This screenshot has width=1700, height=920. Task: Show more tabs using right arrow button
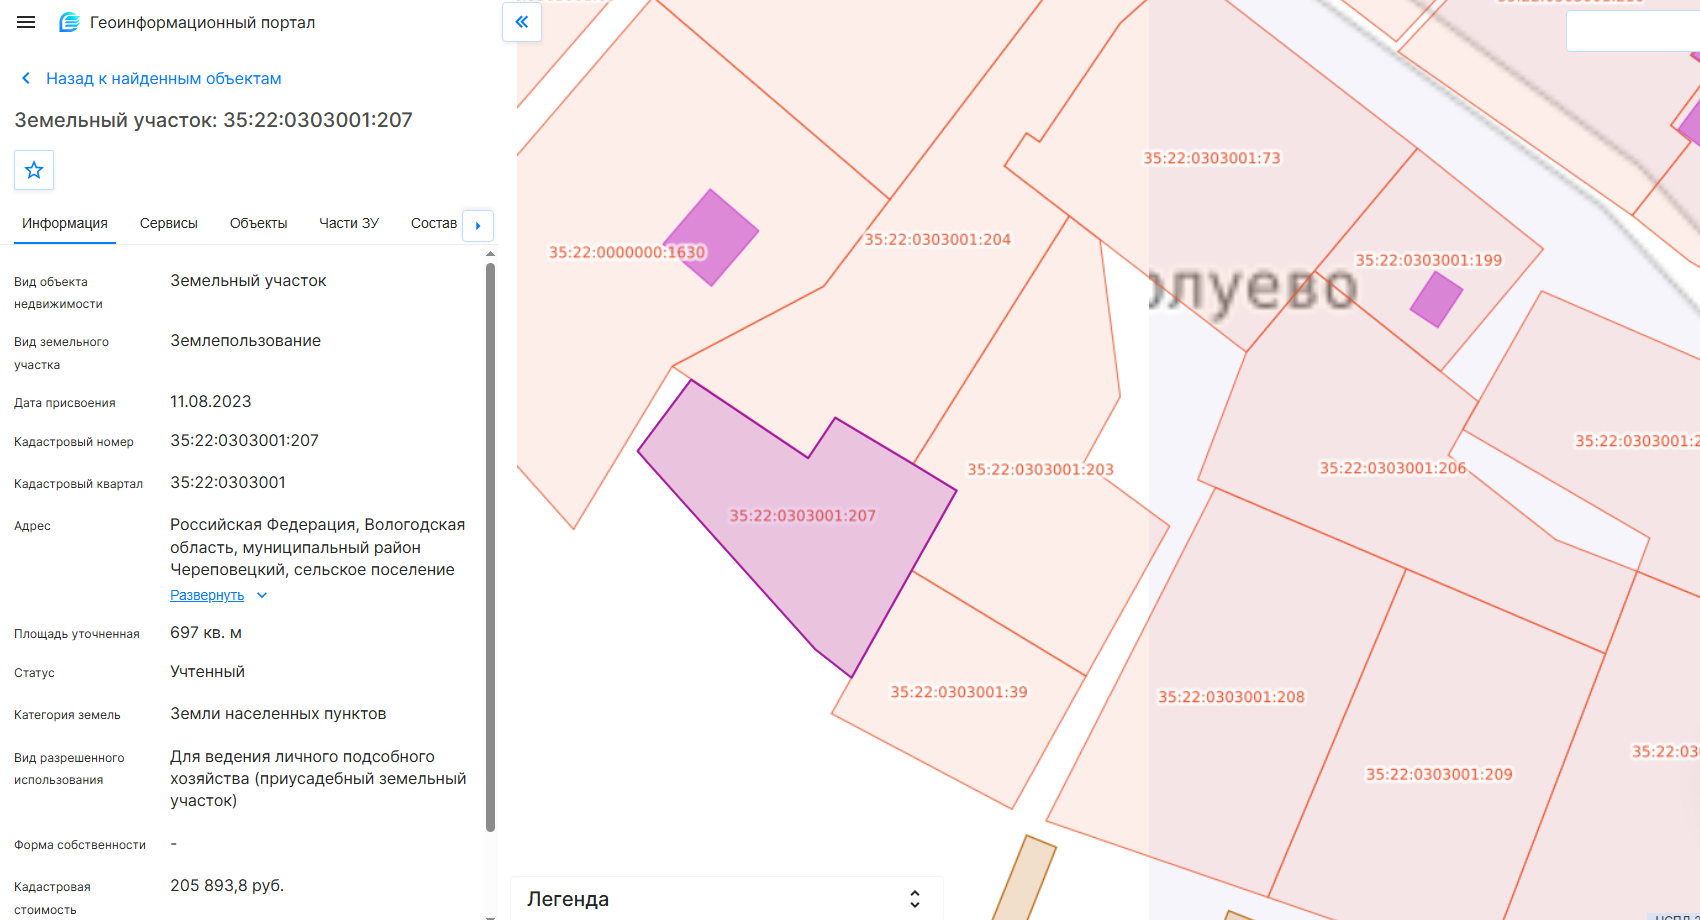(478, 225)
